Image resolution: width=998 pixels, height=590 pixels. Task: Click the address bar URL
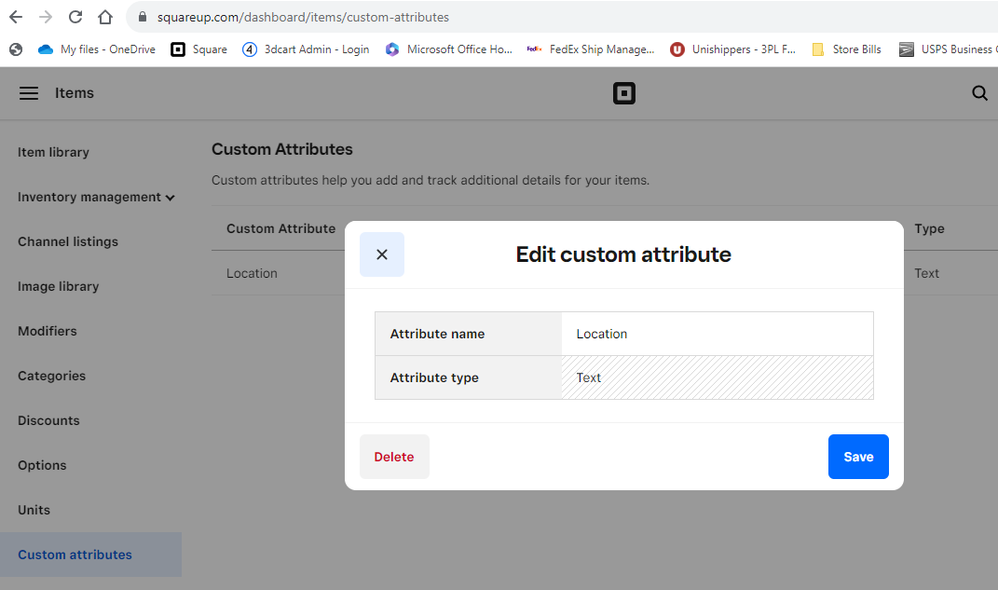tap(300, 17)
